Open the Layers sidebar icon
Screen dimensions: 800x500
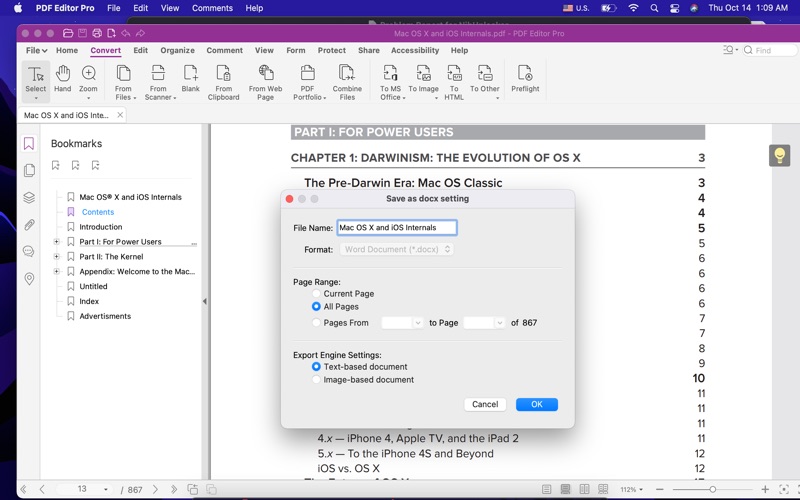[x=29, y=197]
